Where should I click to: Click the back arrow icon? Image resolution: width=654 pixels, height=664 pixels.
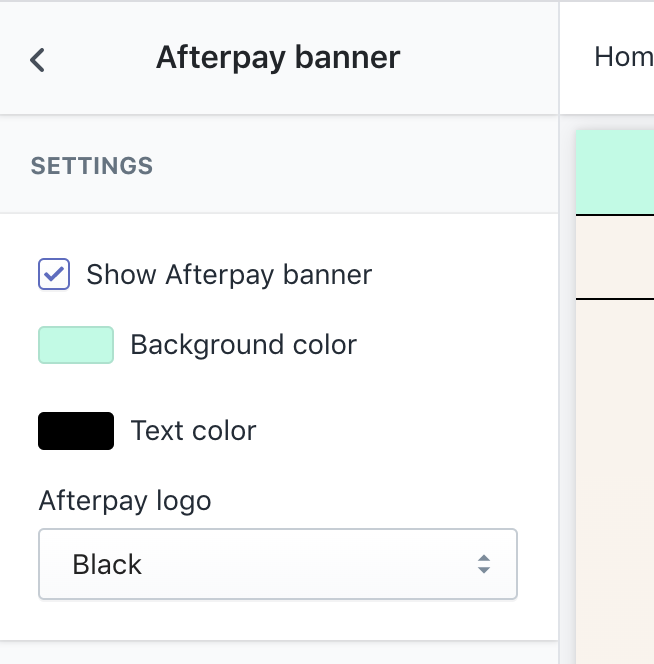37,59
